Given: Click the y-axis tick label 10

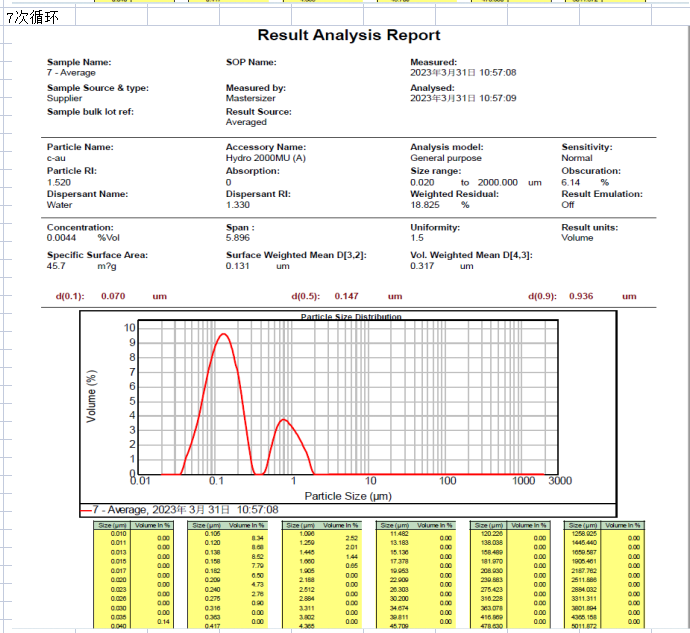Looking at the screenshot, I should pyautogui.click(x=129, y=328).
